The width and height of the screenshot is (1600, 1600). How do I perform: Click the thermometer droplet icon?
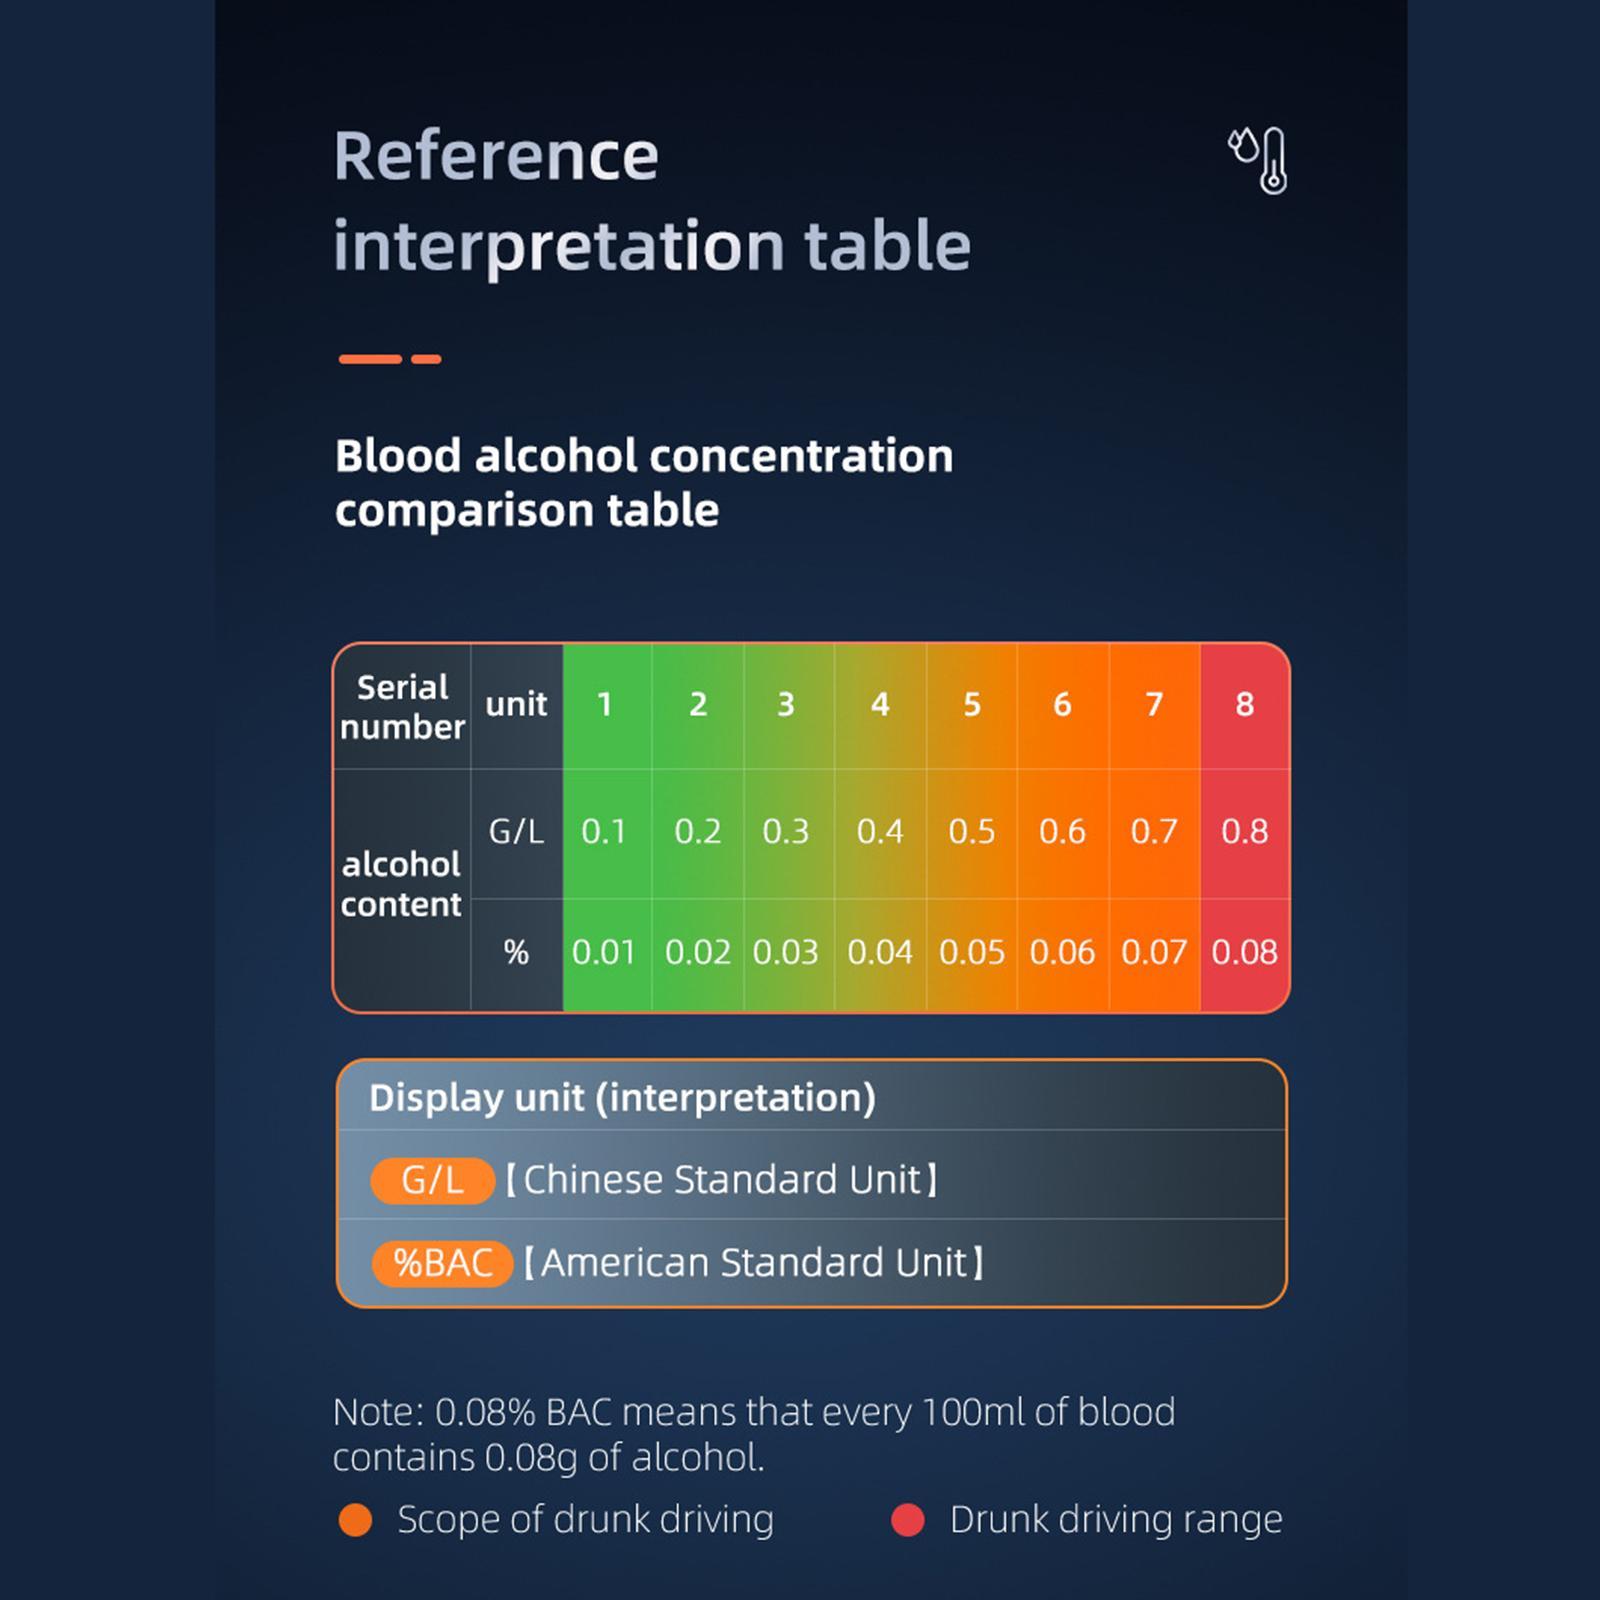pos(1258,160)
